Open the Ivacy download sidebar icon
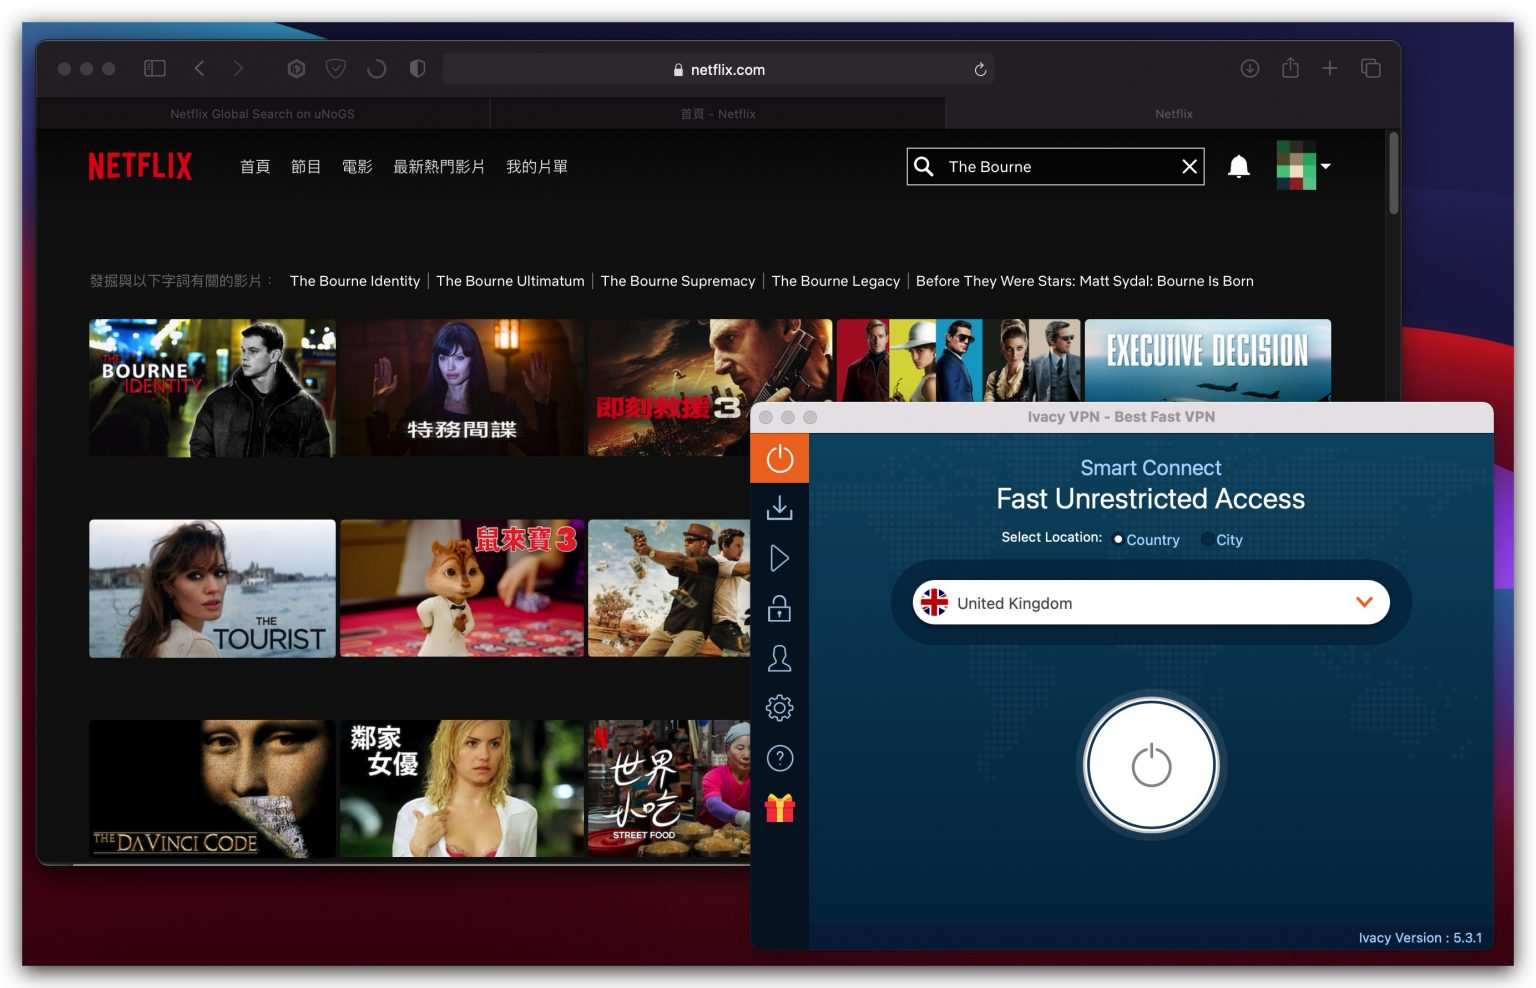Viewport: 1536px width, 988px height. click(780, 508)
